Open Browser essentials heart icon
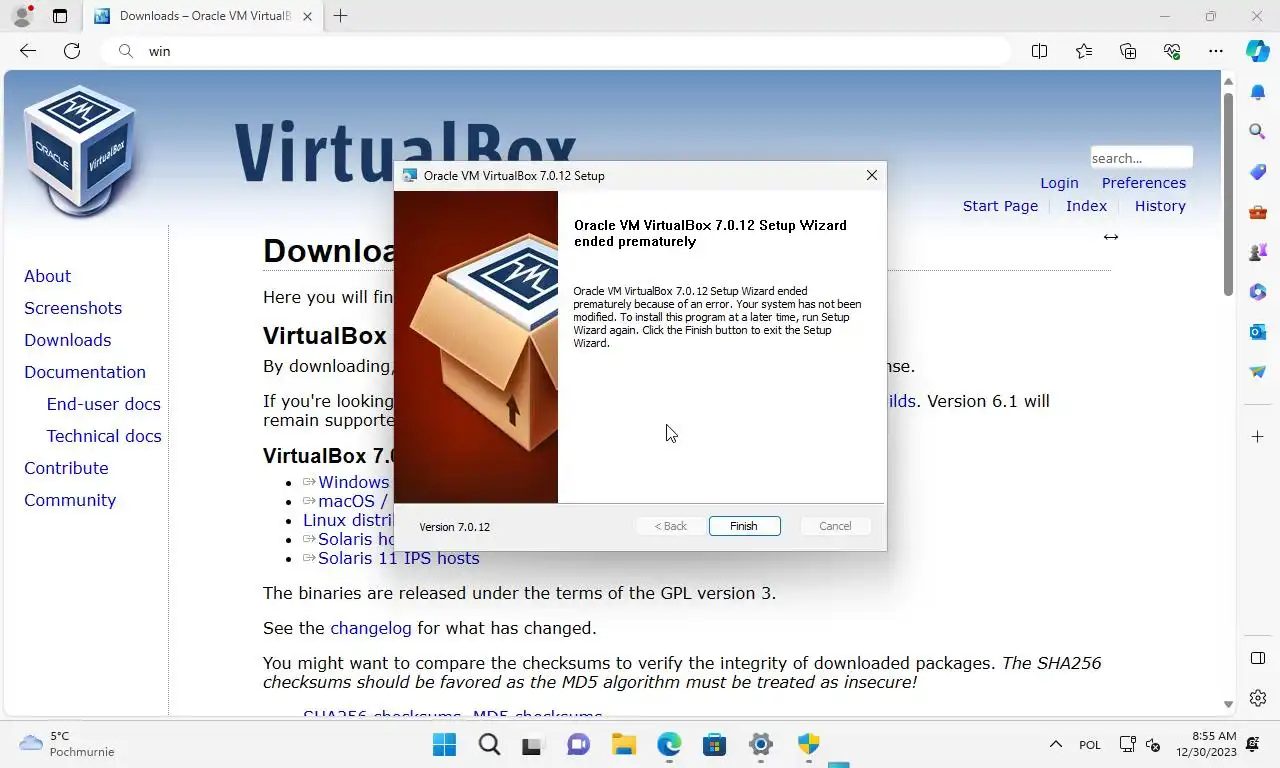1280x768 pixels. (x=1172, y=51)
